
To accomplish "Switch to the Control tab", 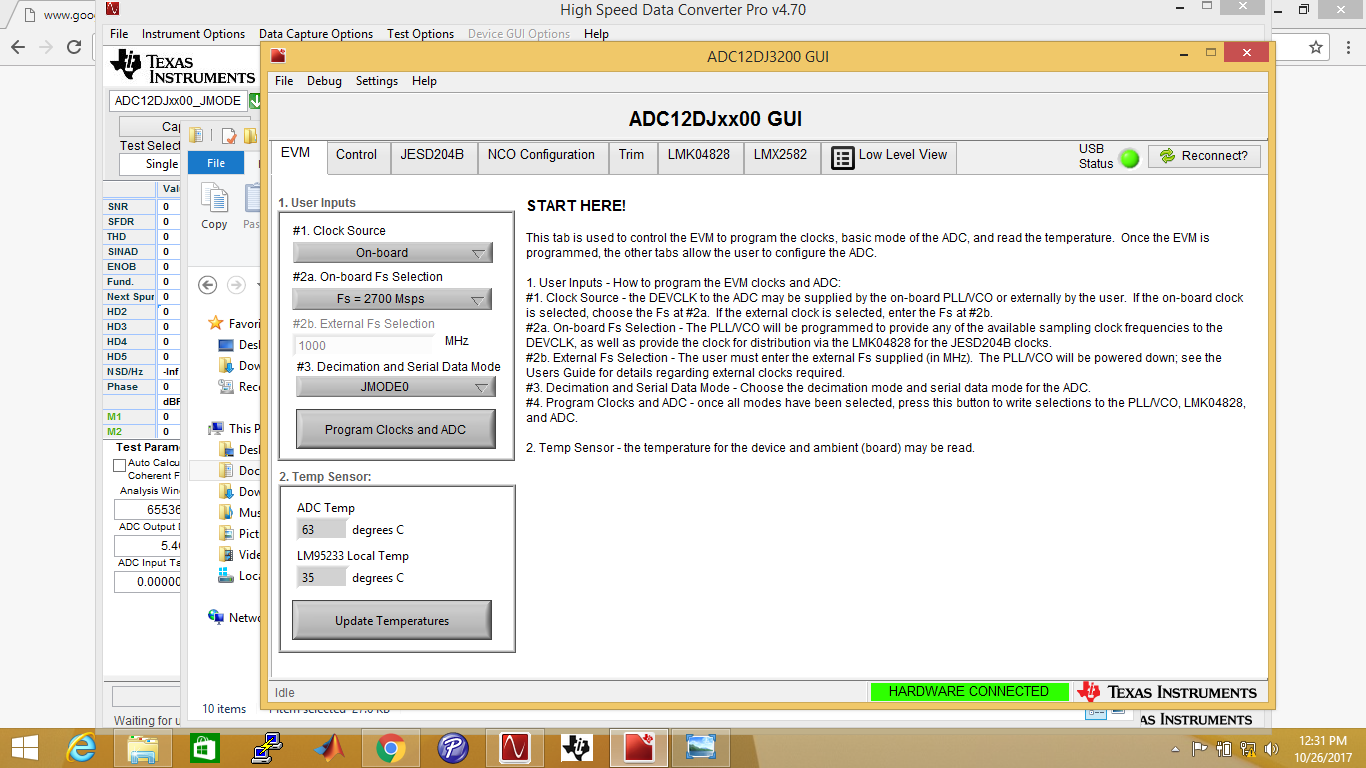I will coord(356,155).
